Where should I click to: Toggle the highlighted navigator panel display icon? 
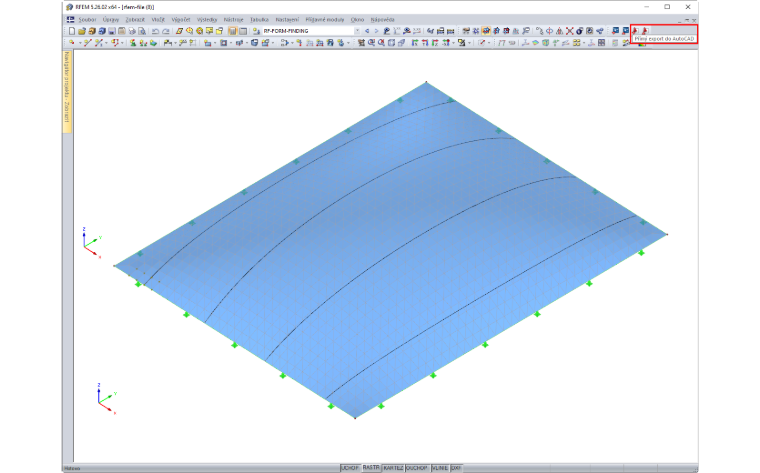[232, 31]
